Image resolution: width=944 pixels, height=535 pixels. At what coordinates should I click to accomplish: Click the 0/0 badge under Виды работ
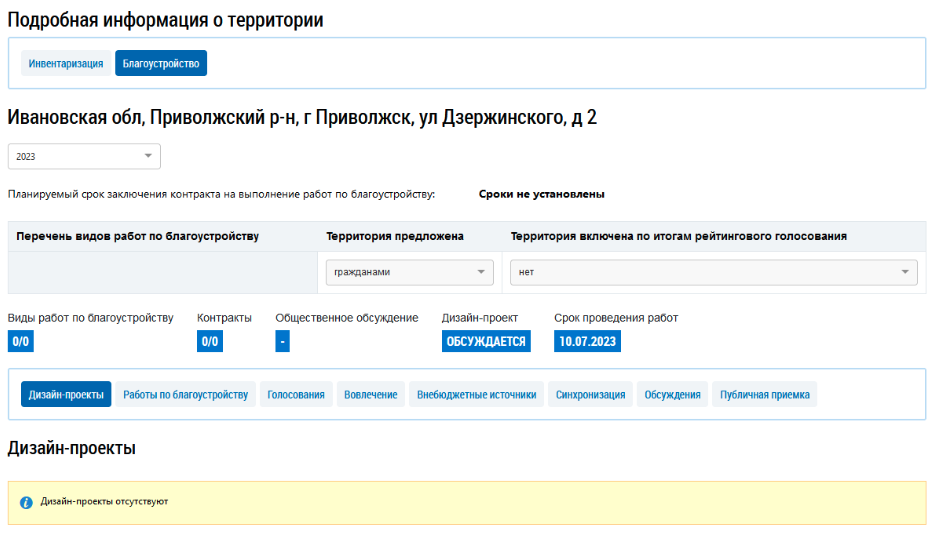click(20, 342)
